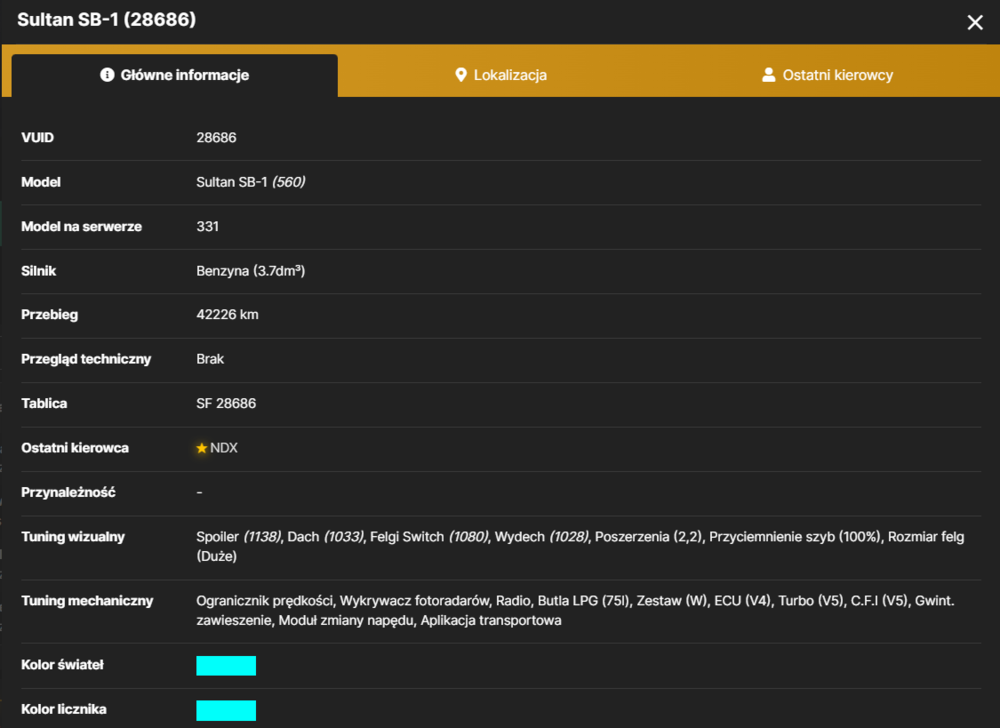The image size is (1000, 728).
Task: Click the cyan Kolor licznika swatch
Action: (x=226, y=710)
